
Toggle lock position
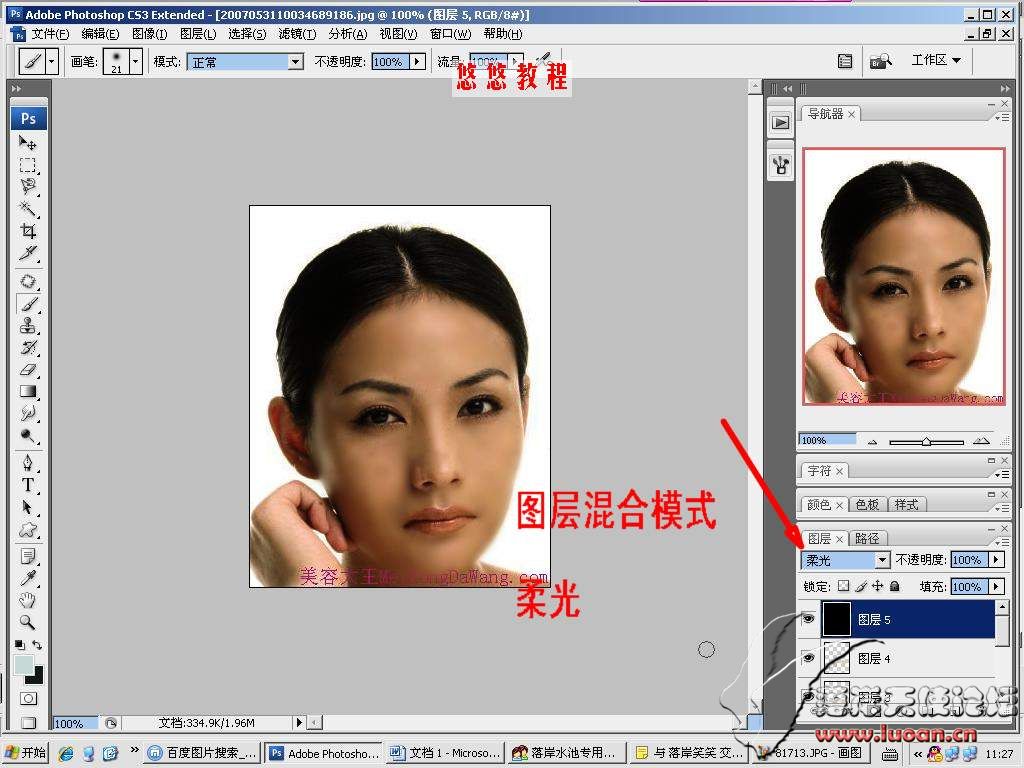coord(878,586)
